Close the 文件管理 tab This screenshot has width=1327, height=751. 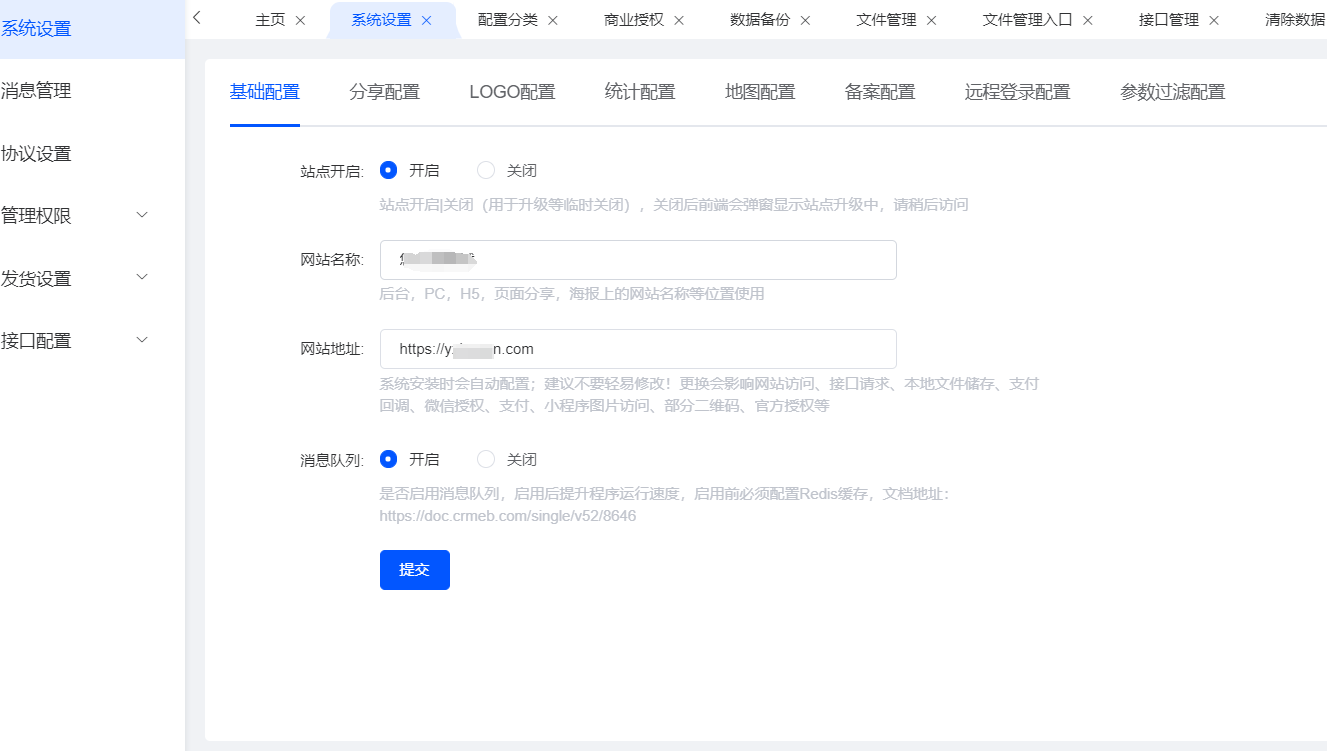tap(931, 20)
